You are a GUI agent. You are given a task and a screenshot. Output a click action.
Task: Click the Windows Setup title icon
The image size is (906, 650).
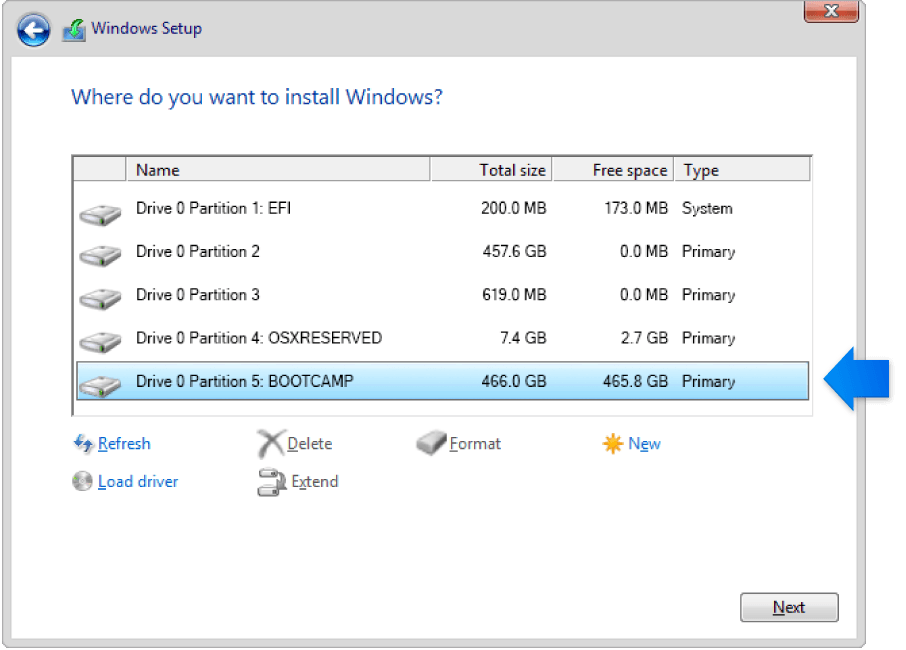74,29
